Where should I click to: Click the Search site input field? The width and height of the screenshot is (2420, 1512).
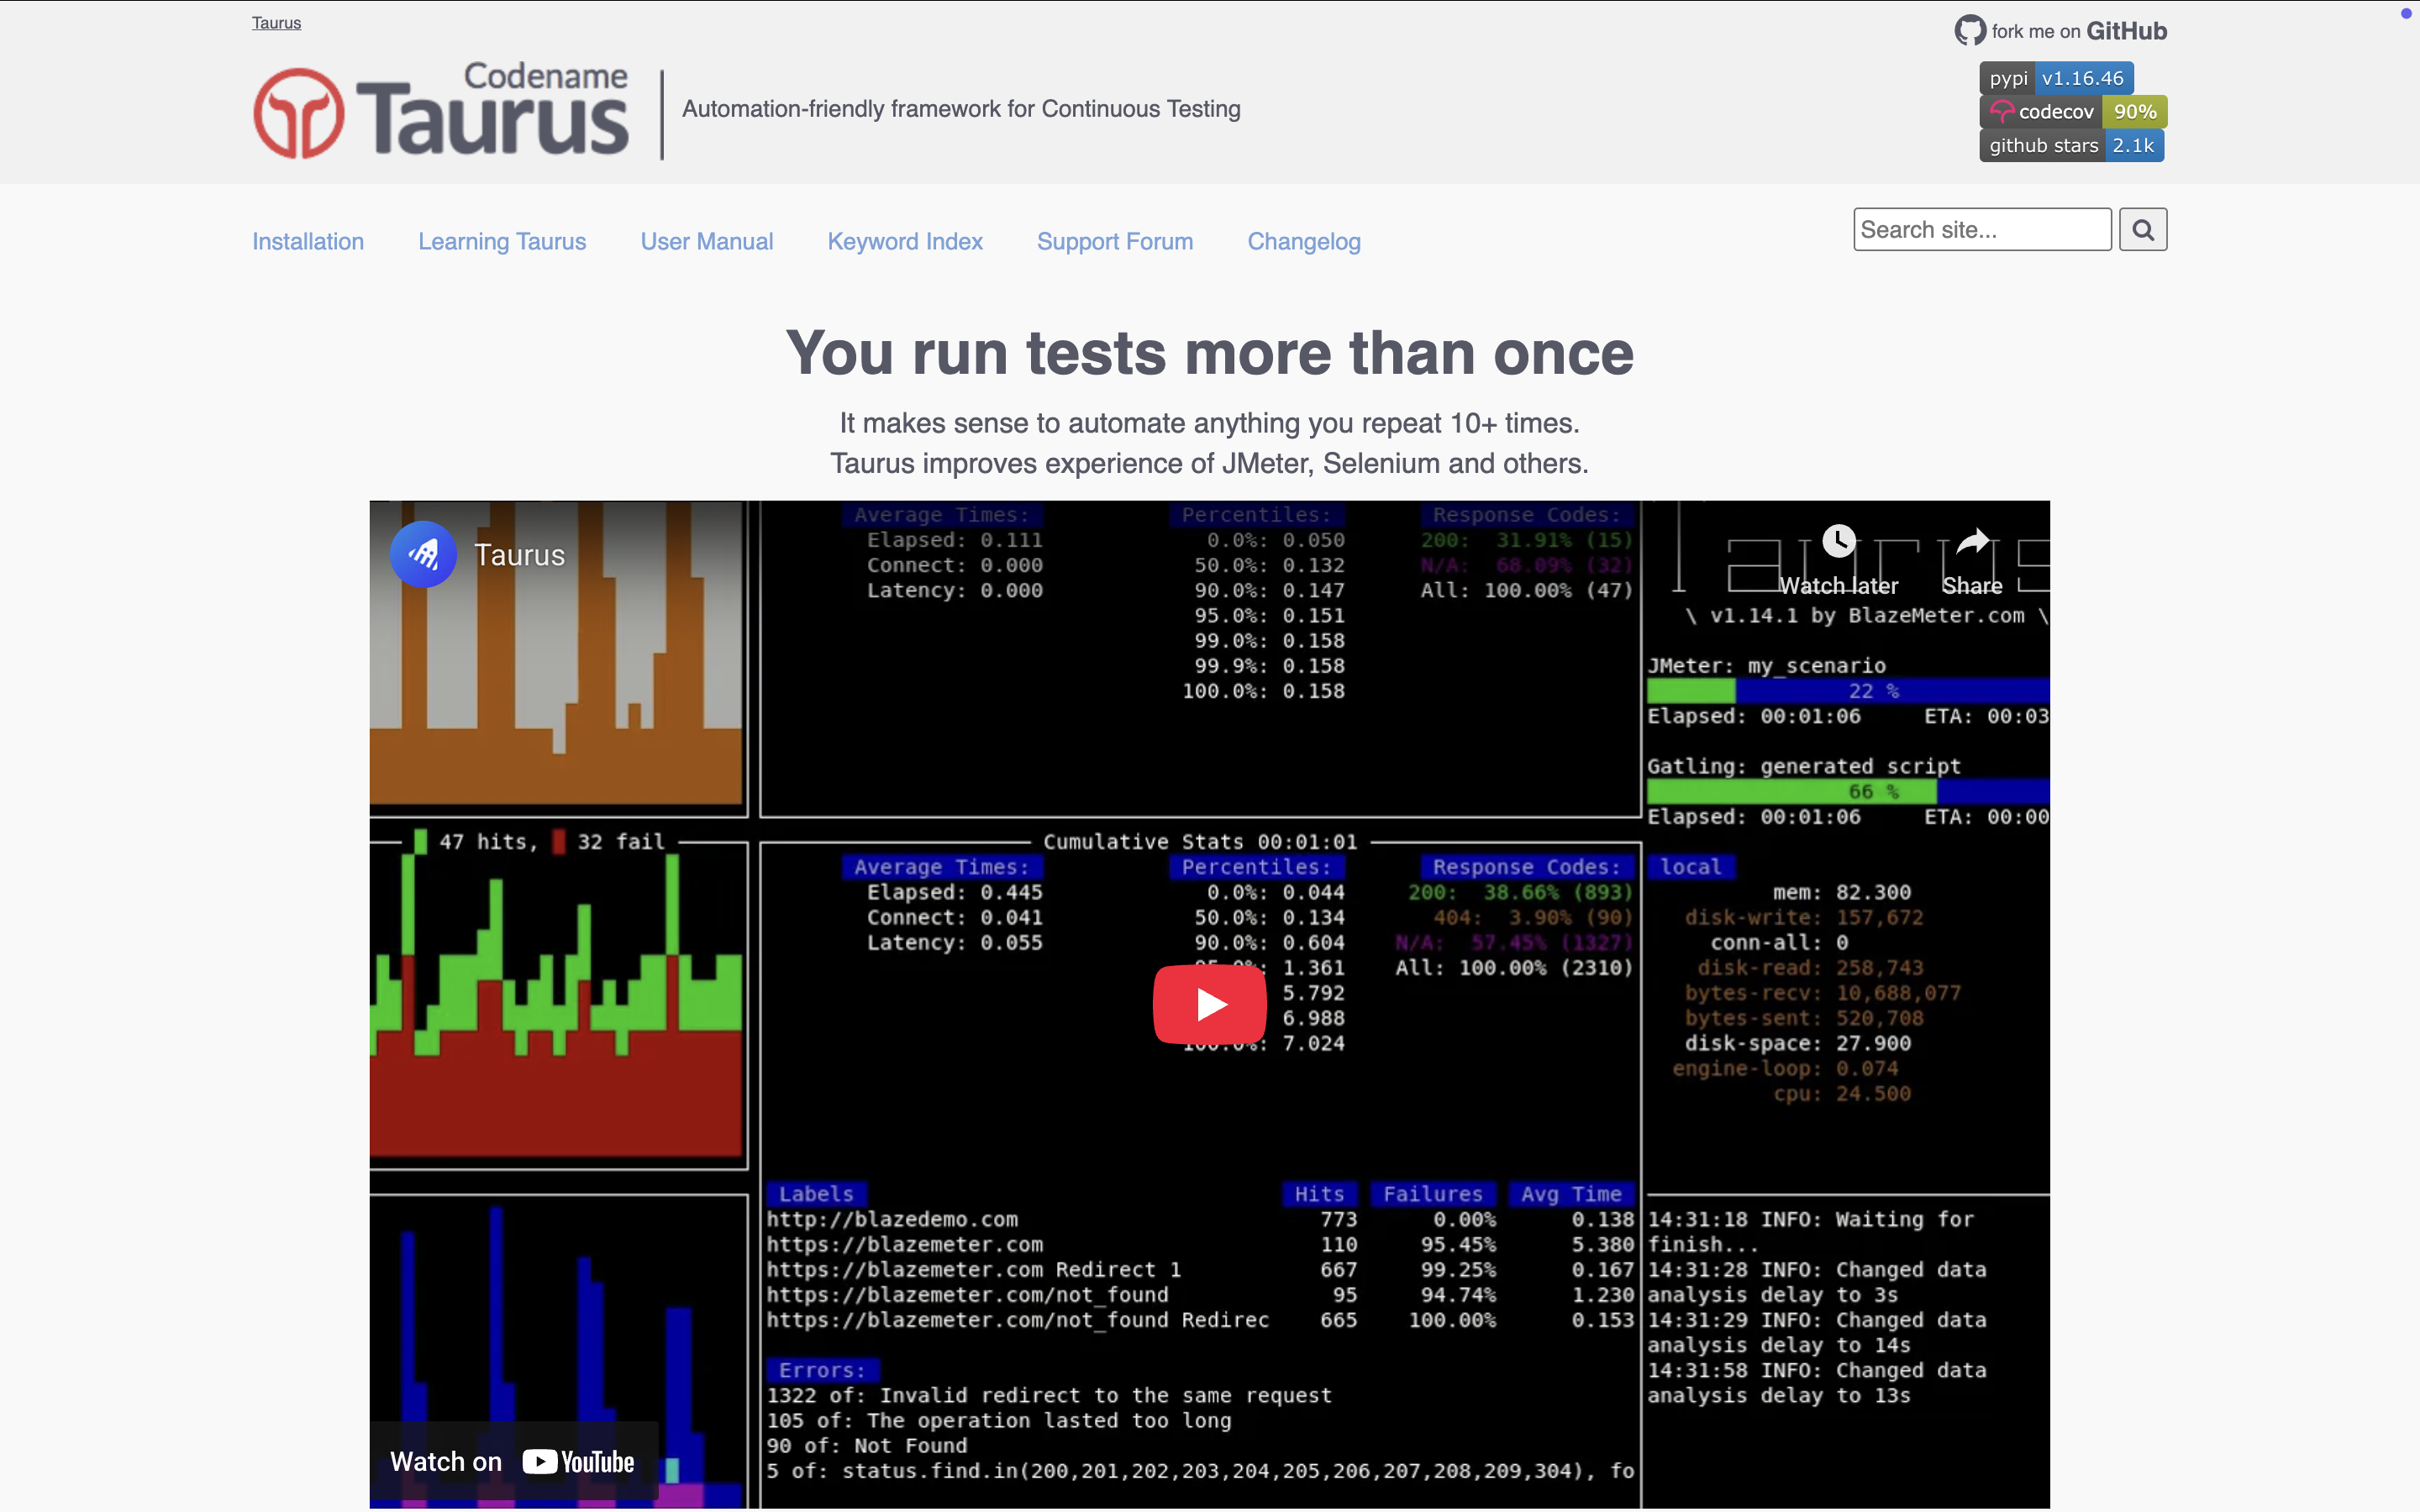(1982, 229)
